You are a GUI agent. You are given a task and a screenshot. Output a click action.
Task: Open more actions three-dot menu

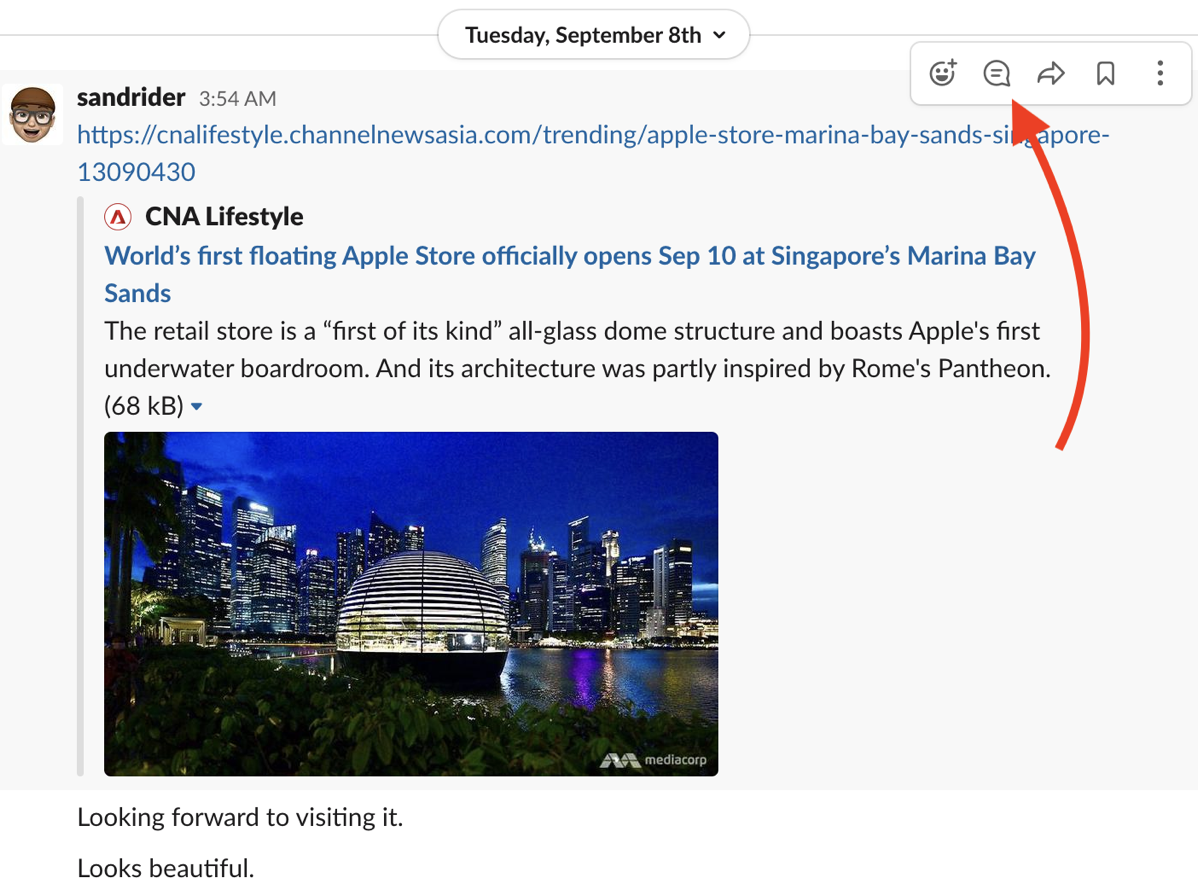(x=1160, y=73)
